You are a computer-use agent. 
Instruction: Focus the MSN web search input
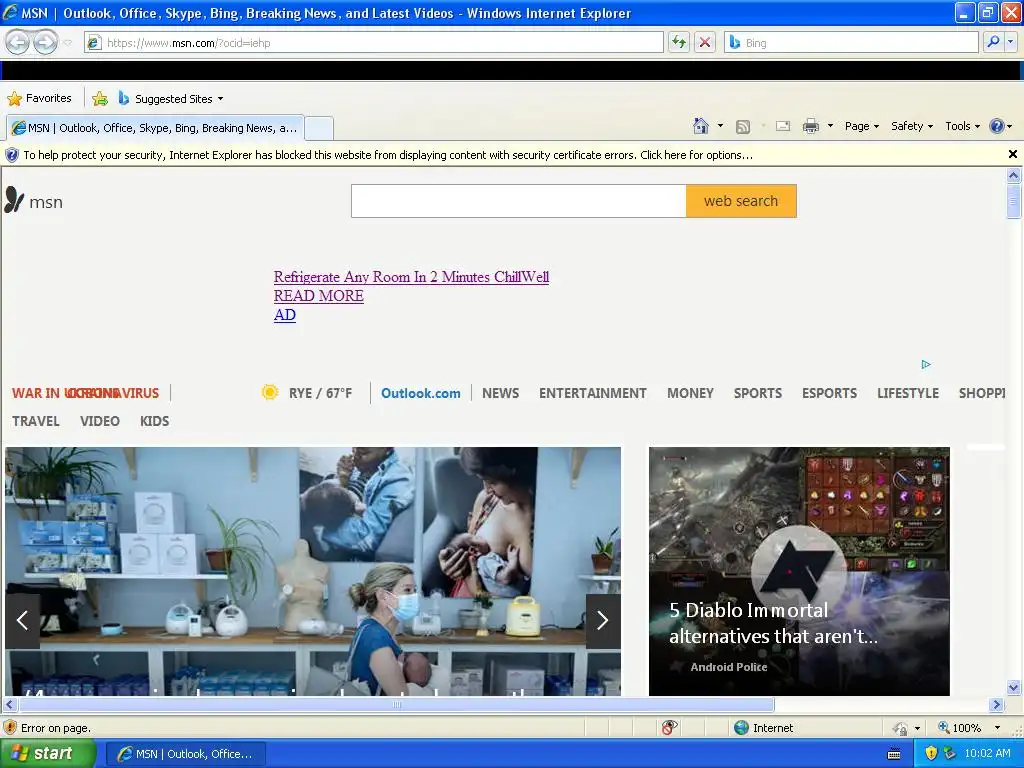coord(519,201)
